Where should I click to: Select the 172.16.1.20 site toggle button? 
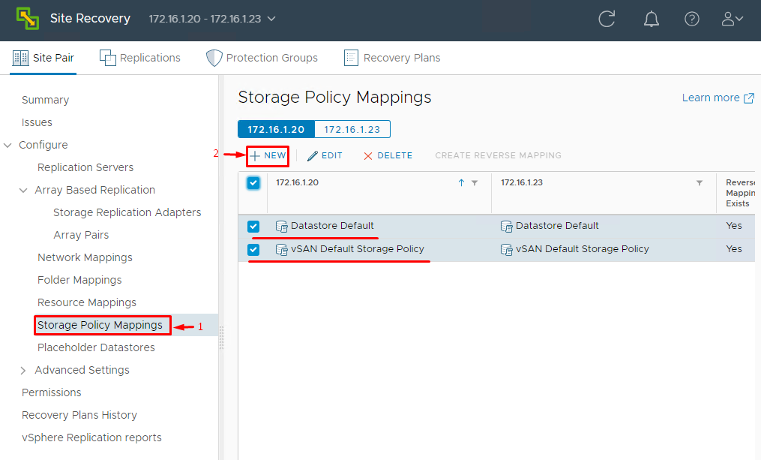pyautogui.click(x=276, y=130)
